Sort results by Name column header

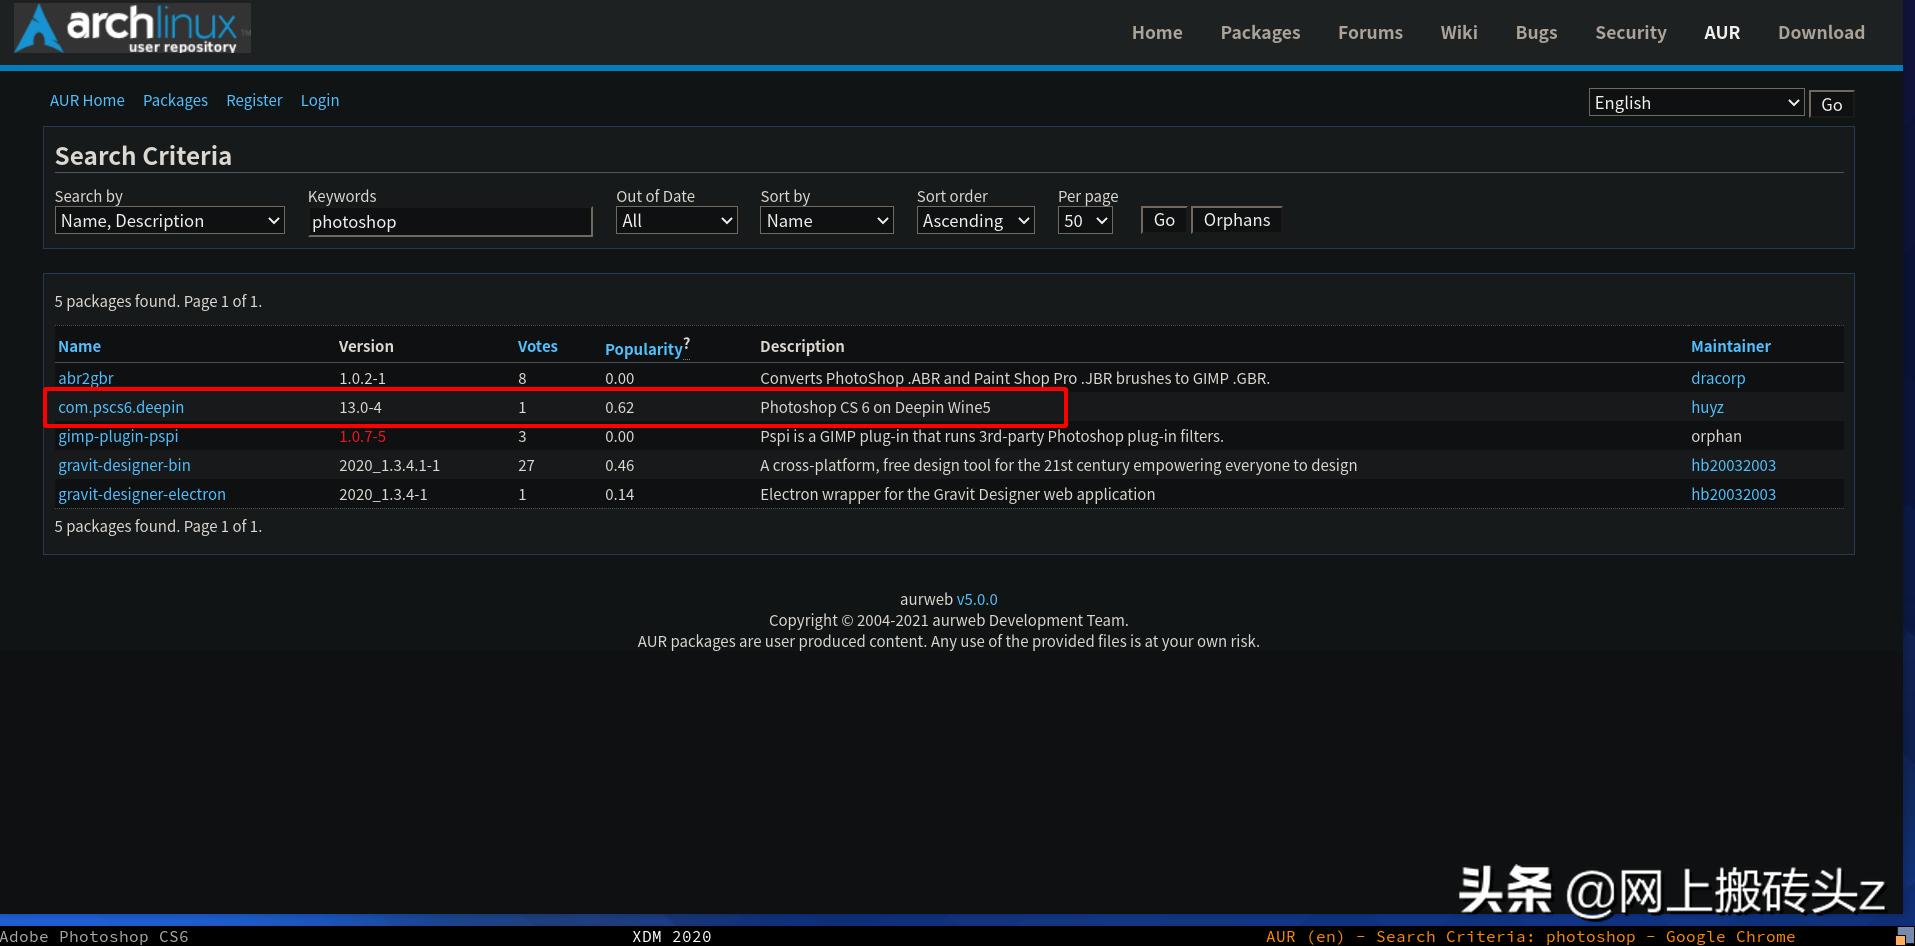tap(79, 346)
